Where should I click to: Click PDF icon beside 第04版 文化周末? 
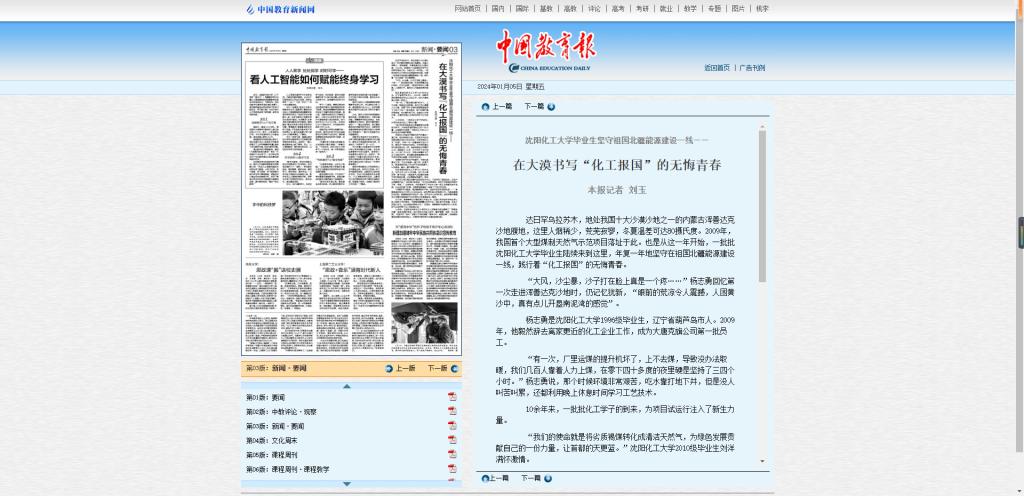pos(452,440)
